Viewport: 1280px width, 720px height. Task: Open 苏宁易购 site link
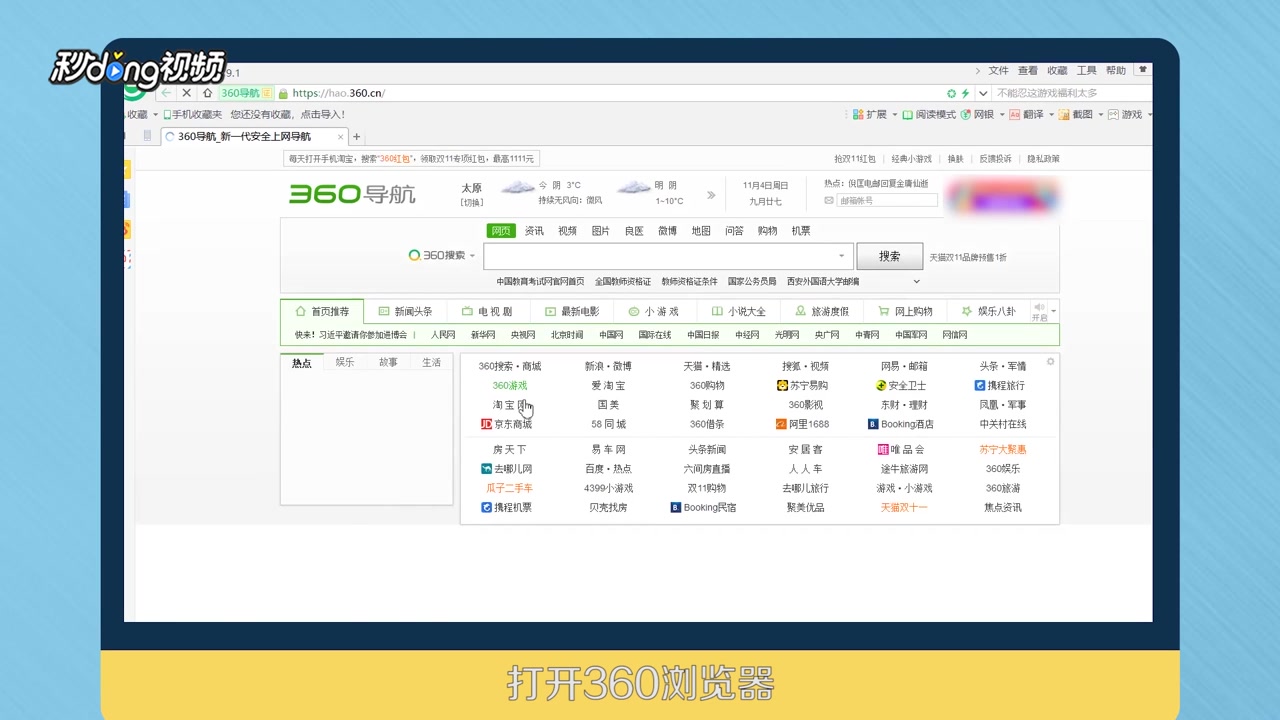click(x=802, y=385)
